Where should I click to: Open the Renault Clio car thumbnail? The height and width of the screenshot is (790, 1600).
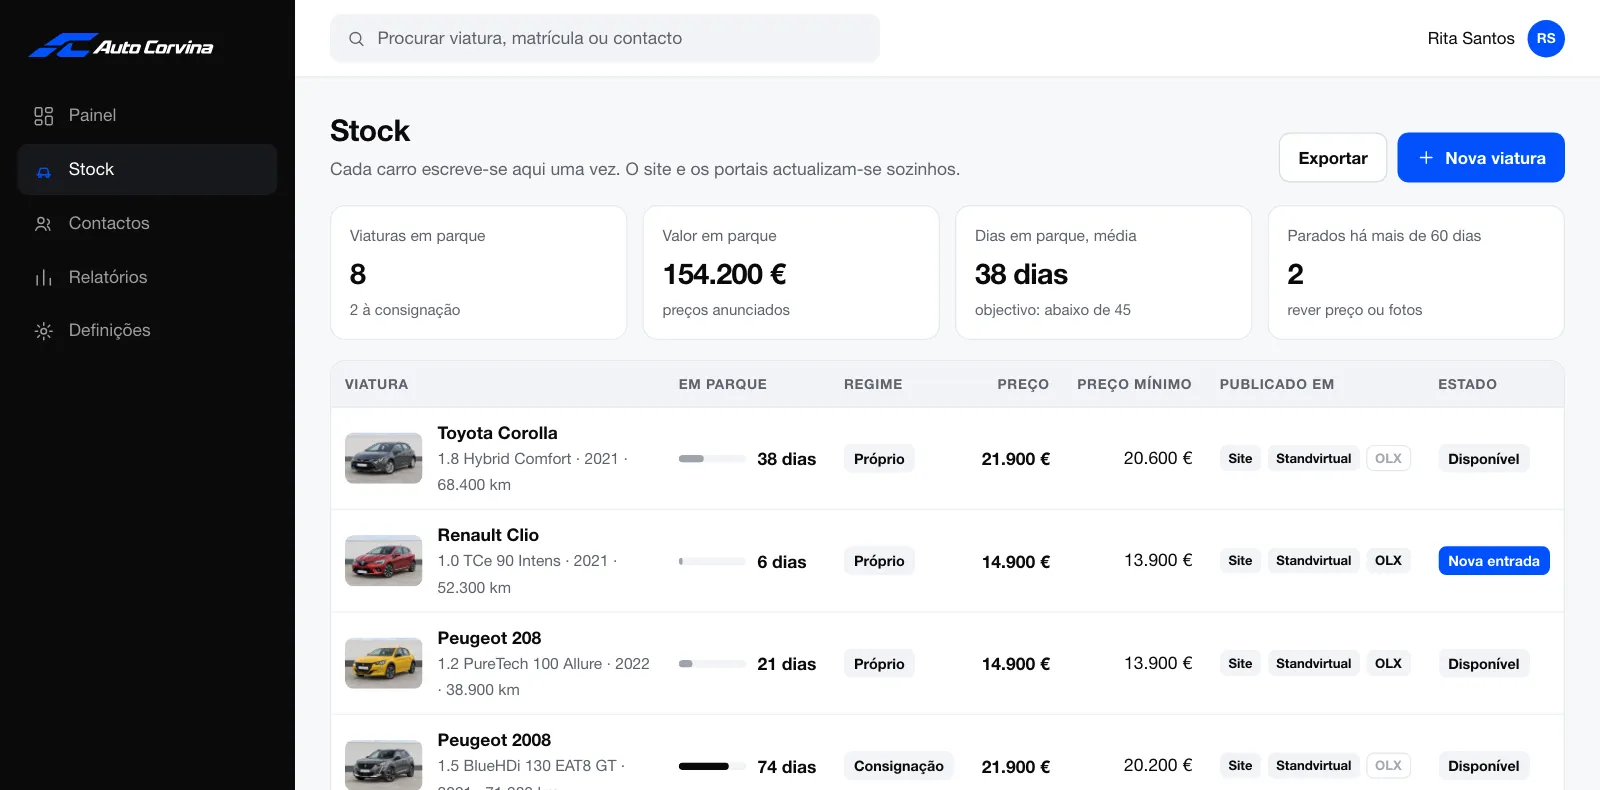tap(384, 561)
